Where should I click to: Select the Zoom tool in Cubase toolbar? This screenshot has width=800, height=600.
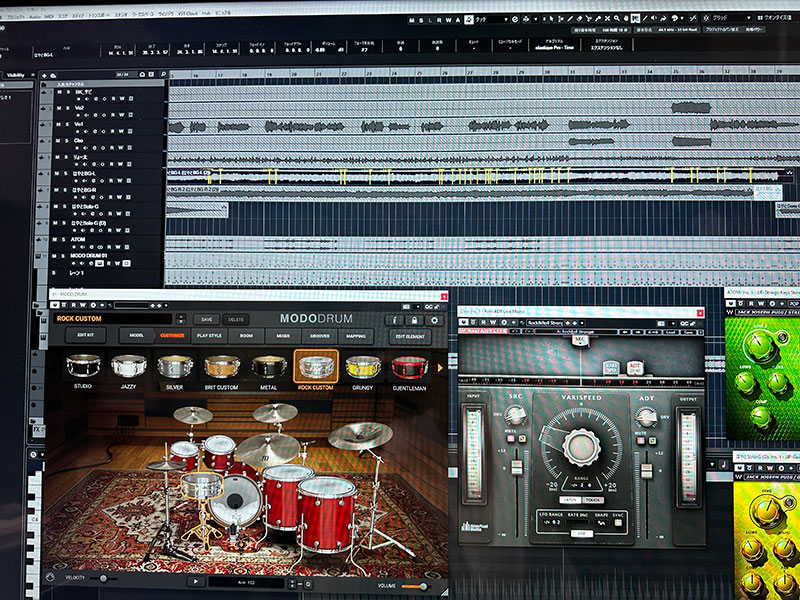(616, 18)
